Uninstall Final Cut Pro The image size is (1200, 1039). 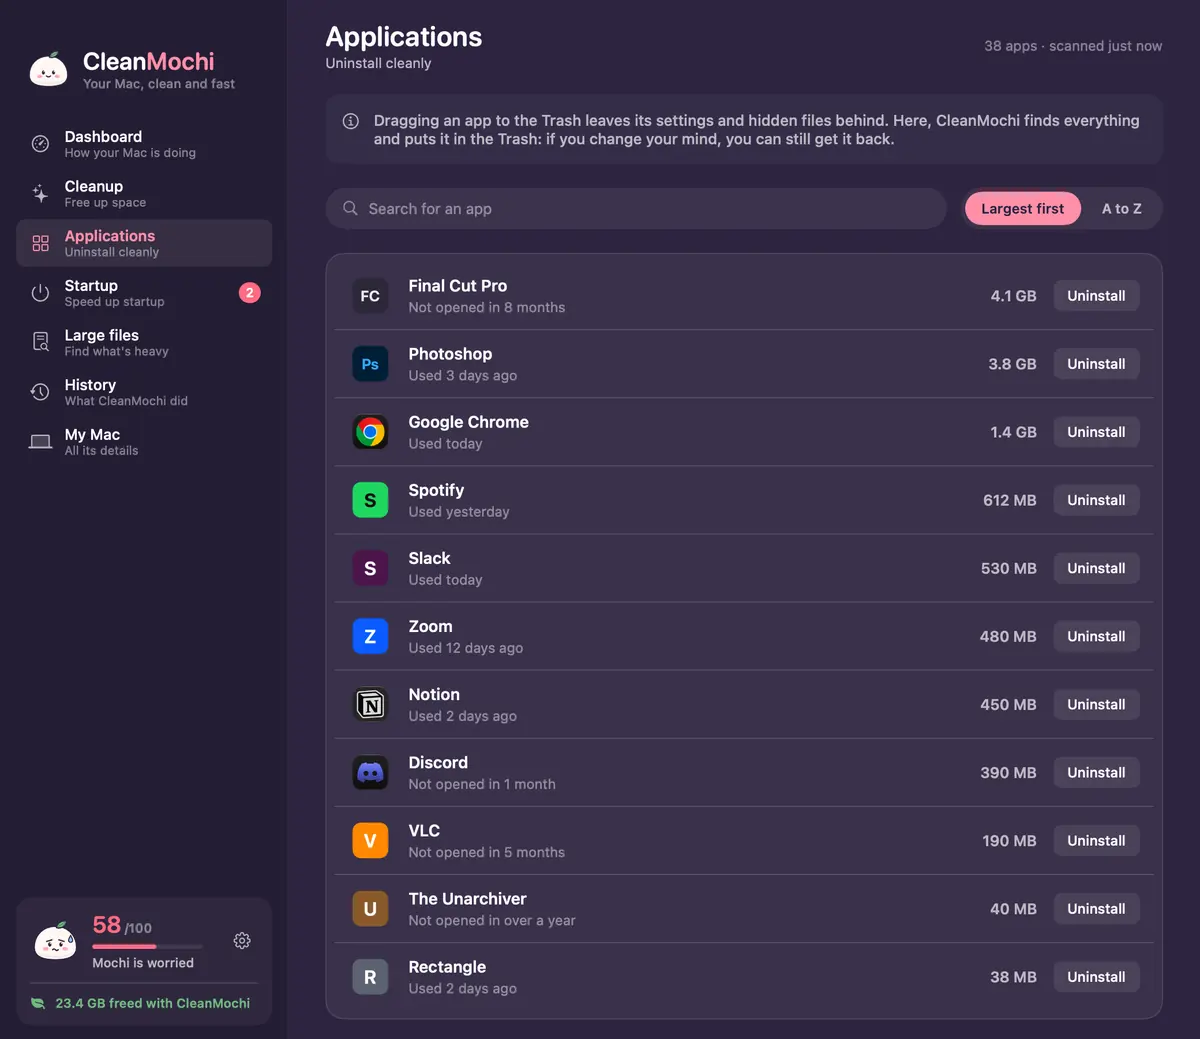1096,296
